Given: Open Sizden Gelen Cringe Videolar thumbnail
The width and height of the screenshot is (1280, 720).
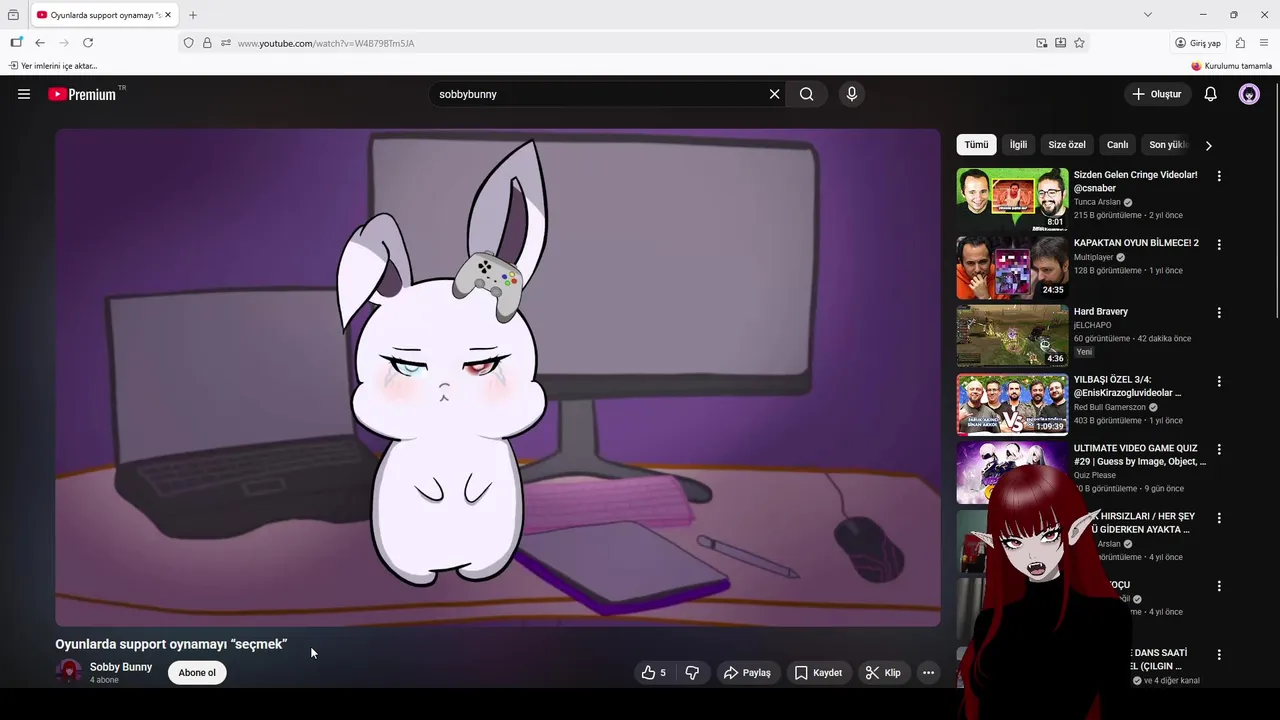Looking at the screenshot, I should click(1012, 199).
